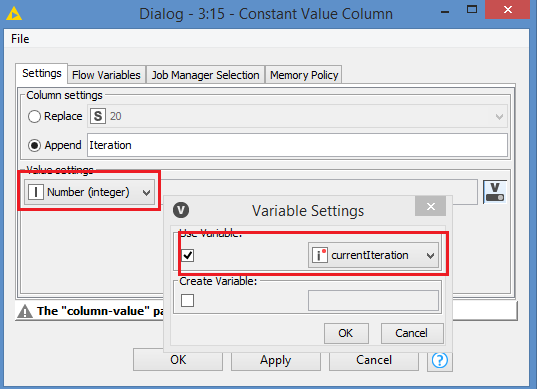Click the flow variable button icon beside value field
The height and width of the screenshot is (389, 537).
click(495, 192)
